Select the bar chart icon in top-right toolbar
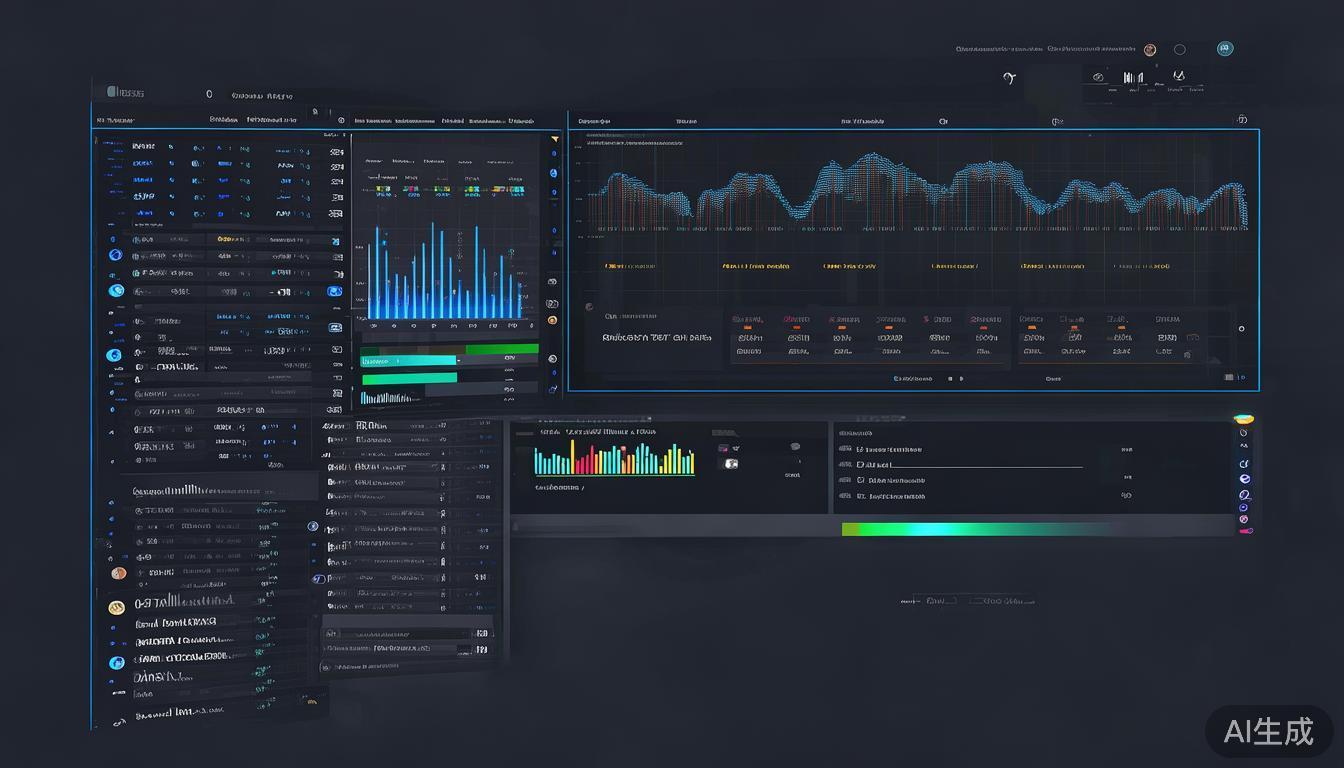The height and width of the screenshot is (768, 1344). pyautogui.click(x=1132, y=77)
